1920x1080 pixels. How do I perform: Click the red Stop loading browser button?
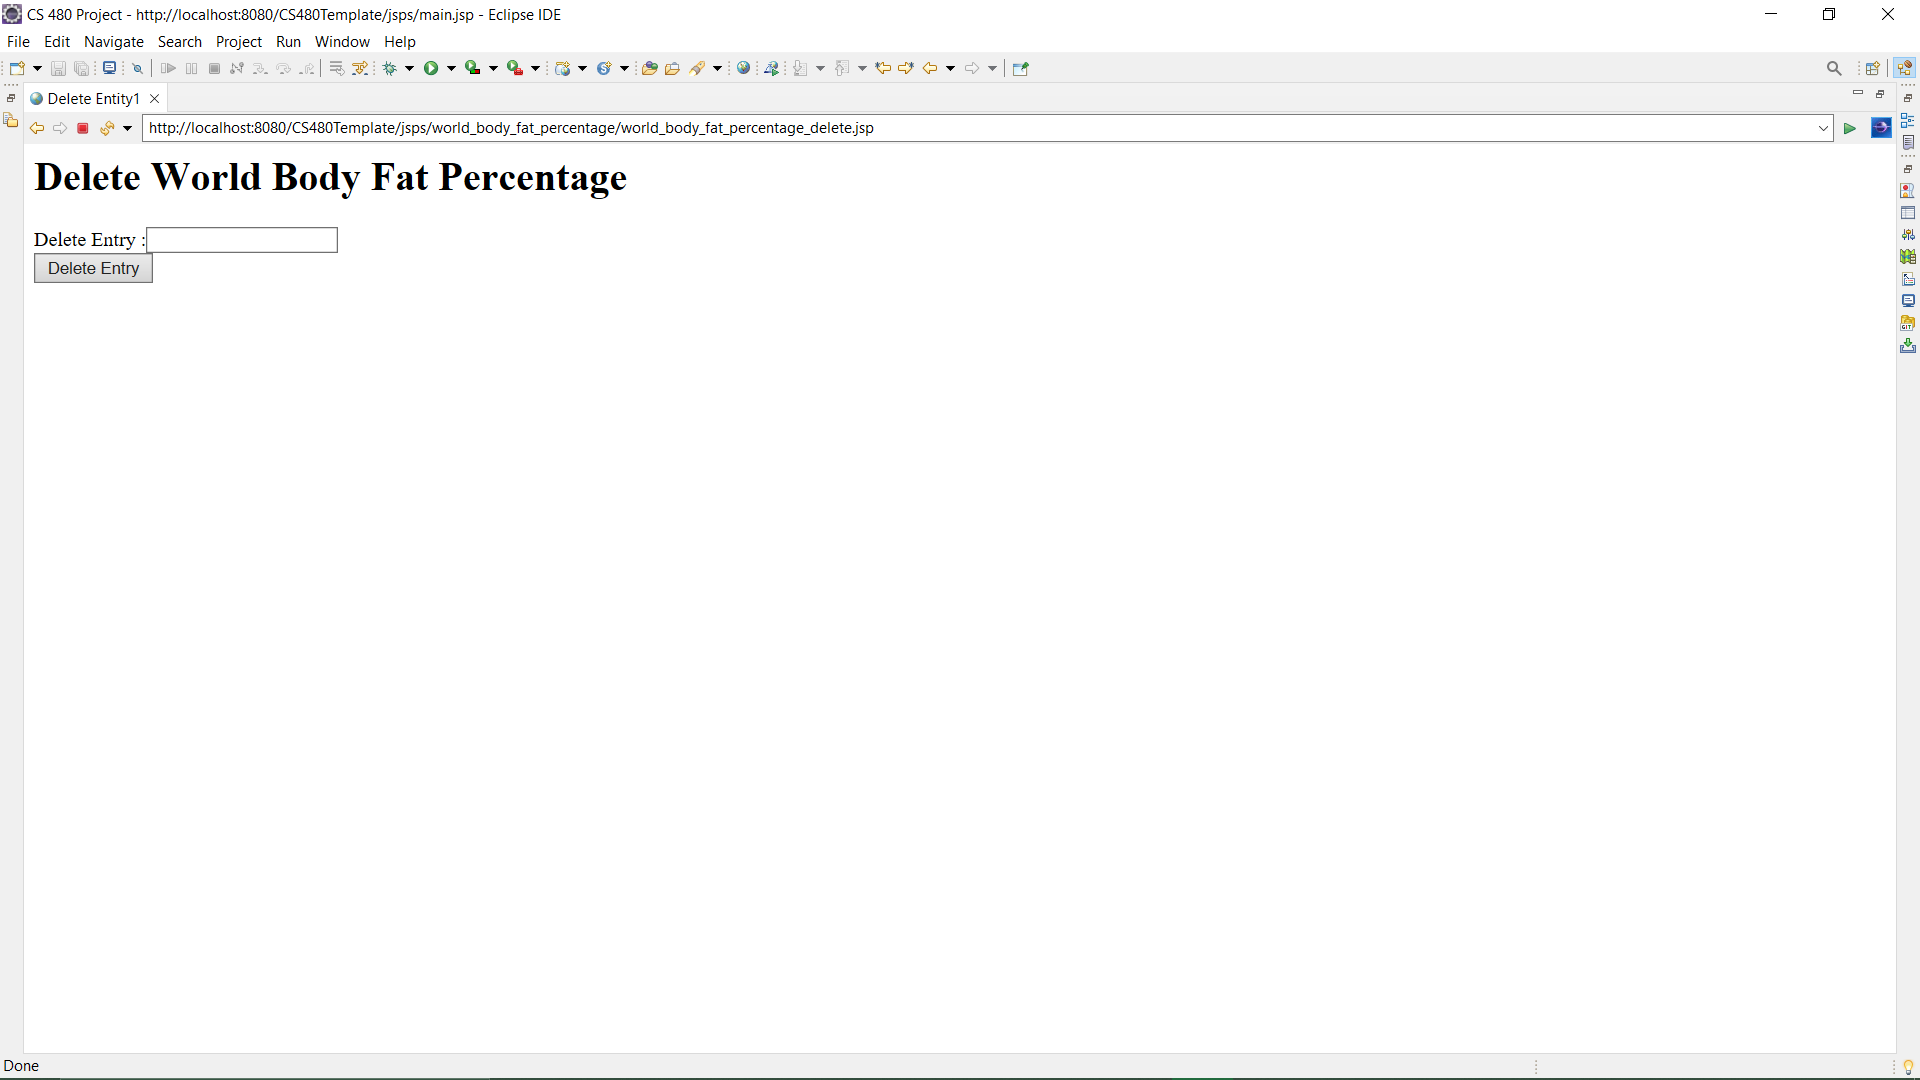[83, 128]
